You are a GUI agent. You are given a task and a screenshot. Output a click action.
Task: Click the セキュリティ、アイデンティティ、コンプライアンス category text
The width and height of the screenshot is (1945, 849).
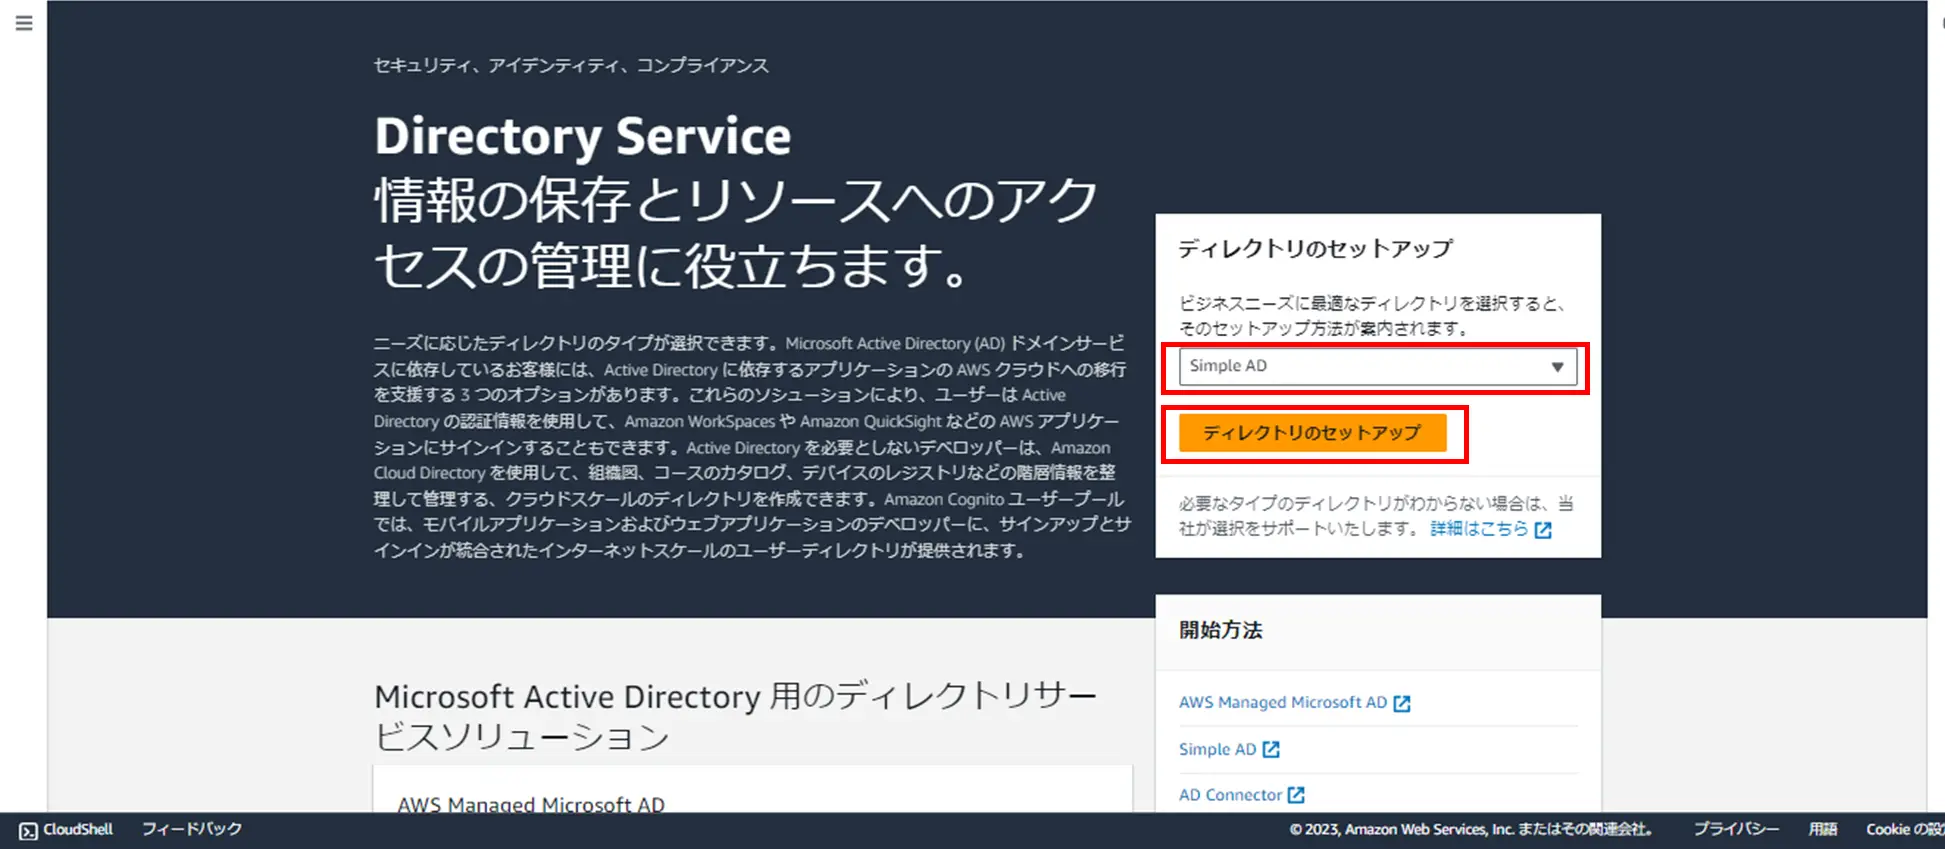(x=571, y=66)
